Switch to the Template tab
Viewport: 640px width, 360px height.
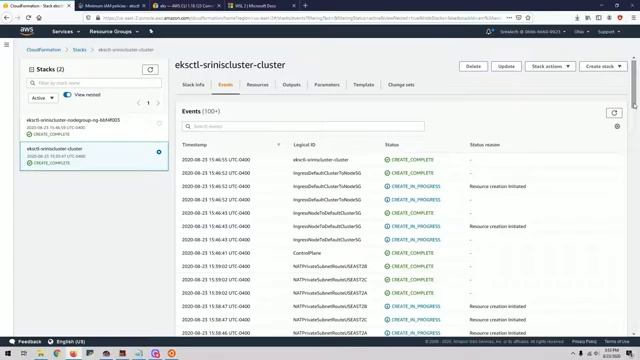(364, 85)
